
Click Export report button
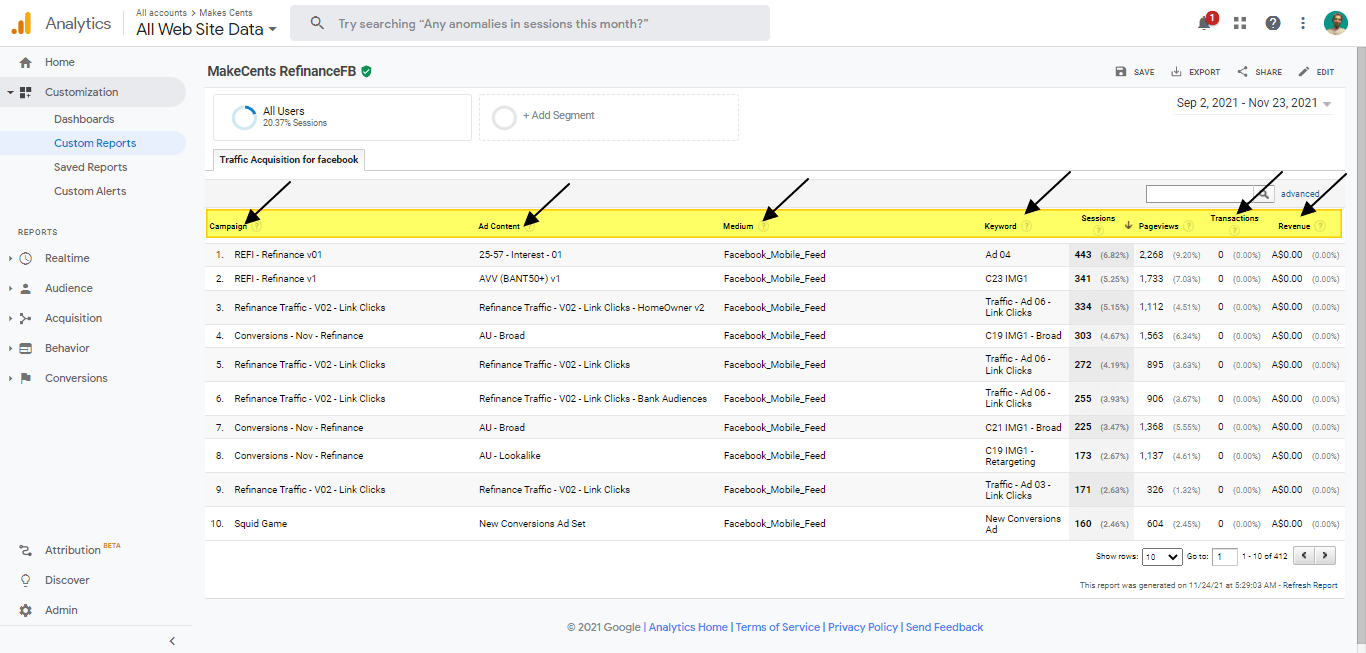tap(1195, 72)
